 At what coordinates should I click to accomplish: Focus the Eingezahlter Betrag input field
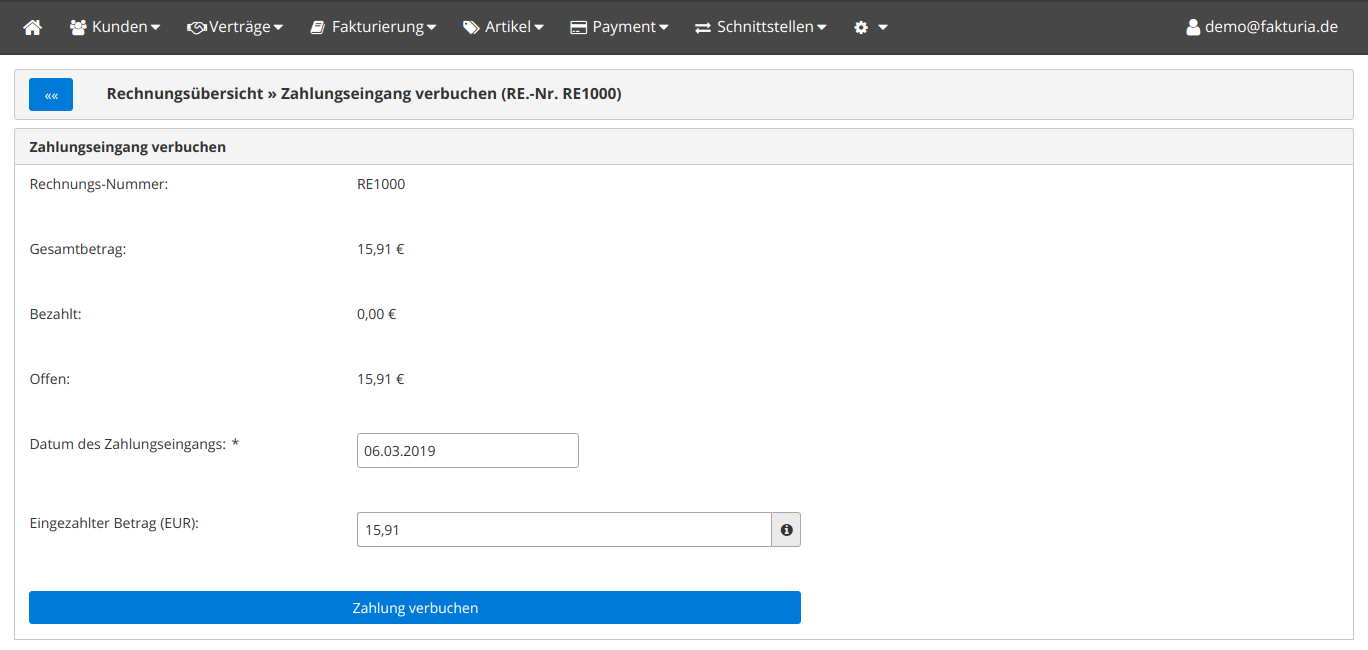point(563,530)
